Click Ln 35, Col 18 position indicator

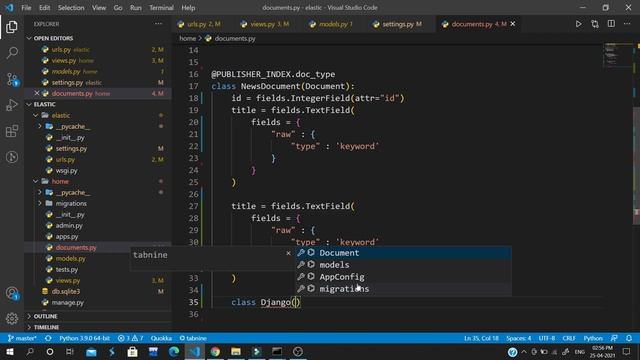coord(481,338)
